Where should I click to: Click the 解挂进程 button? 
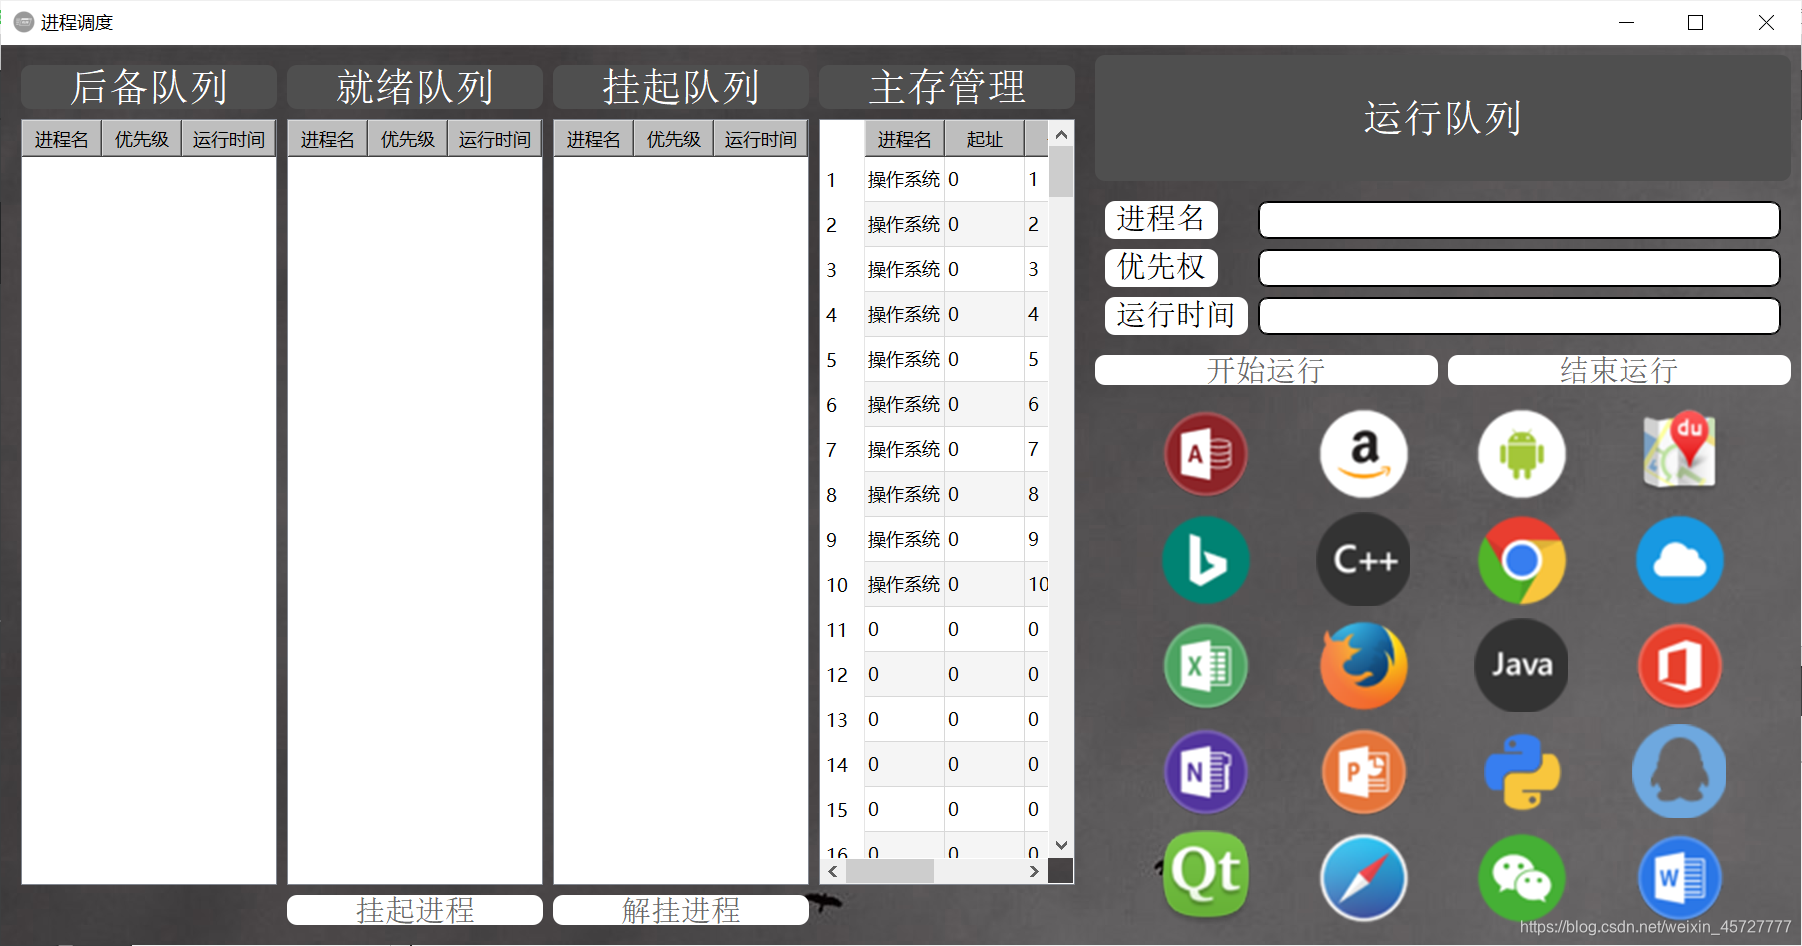[x=681, y=910]
